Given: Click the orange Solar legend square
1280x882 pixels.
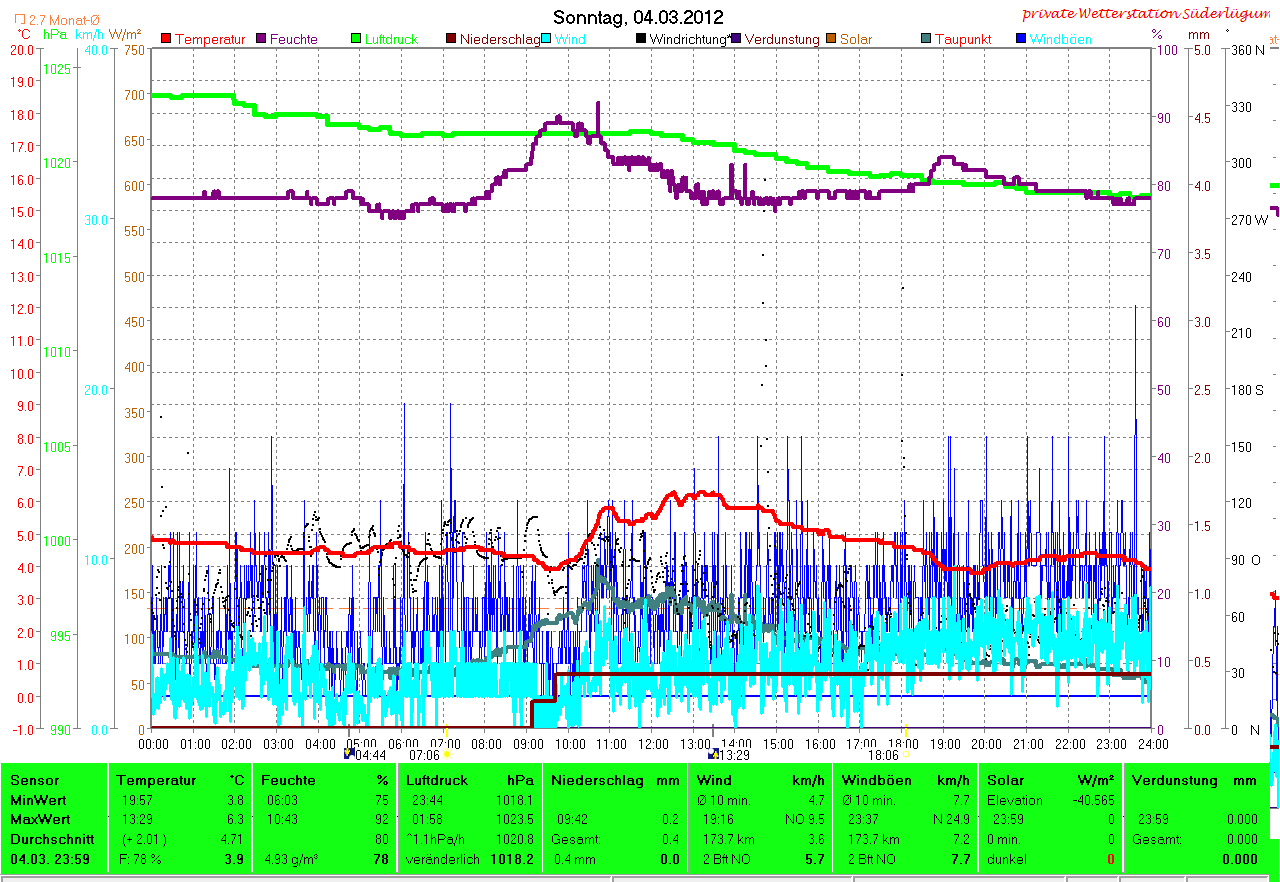Looking at the screenshot, I should [x=831, y=39].
